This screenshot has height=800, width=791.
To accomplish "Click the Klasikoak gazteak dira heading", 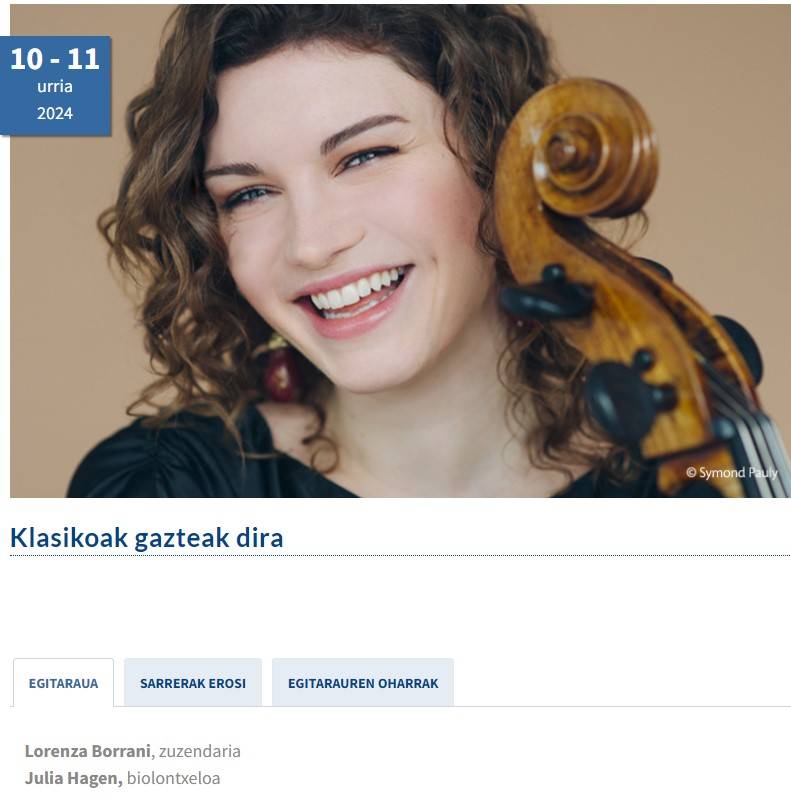I will point(146,537).
